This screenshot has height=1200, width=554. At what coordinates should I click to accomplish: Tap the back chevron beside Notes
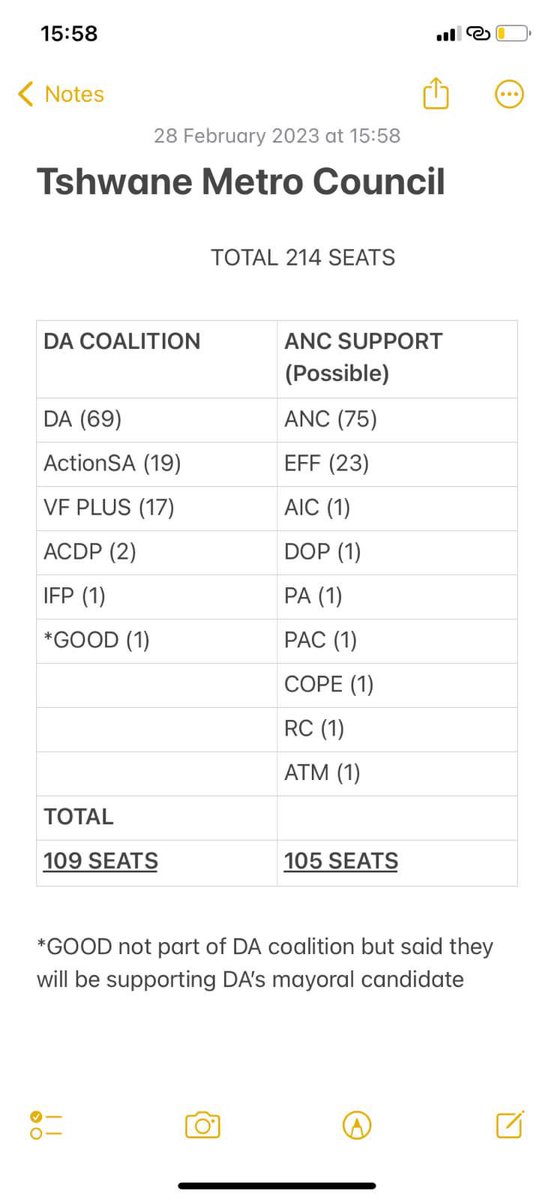point(26,95)
